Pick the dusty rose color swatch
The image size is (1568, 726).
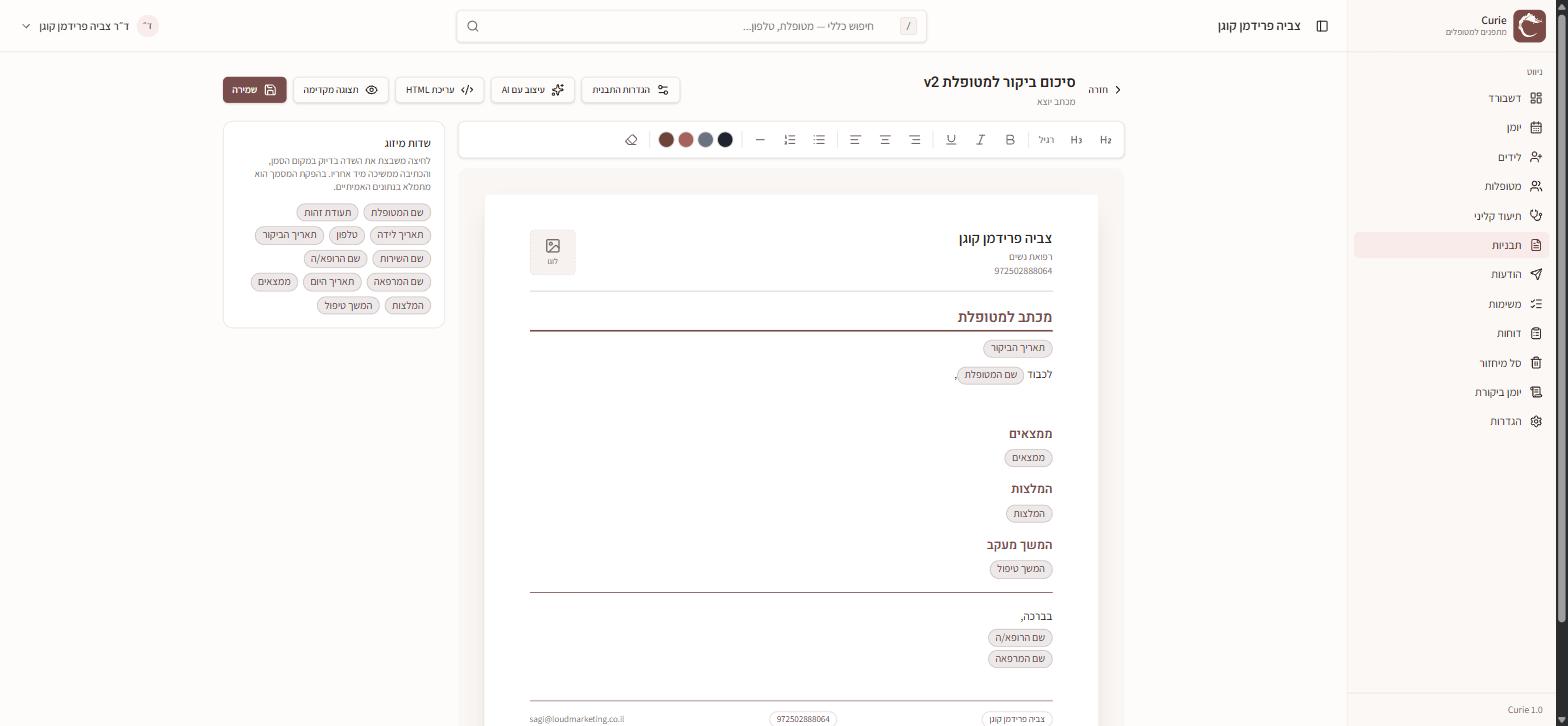tap(686, 140)
